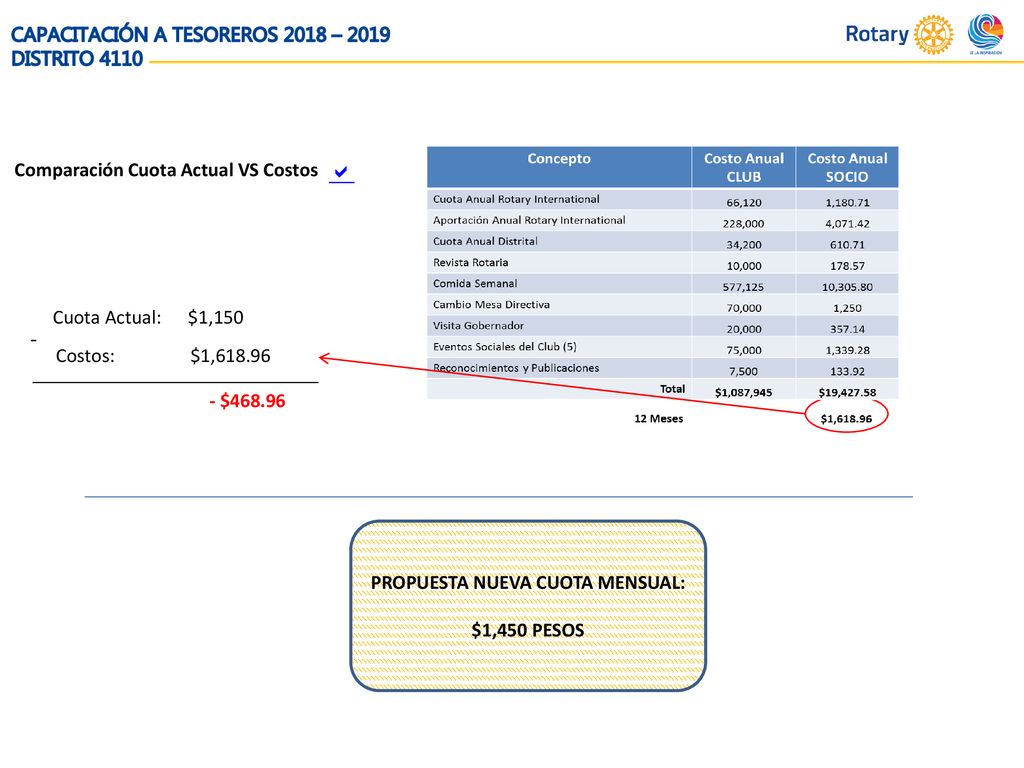
Task: Click the costs amount $1,618.96 beside 'Costos:'
Action: coord(230,356)
